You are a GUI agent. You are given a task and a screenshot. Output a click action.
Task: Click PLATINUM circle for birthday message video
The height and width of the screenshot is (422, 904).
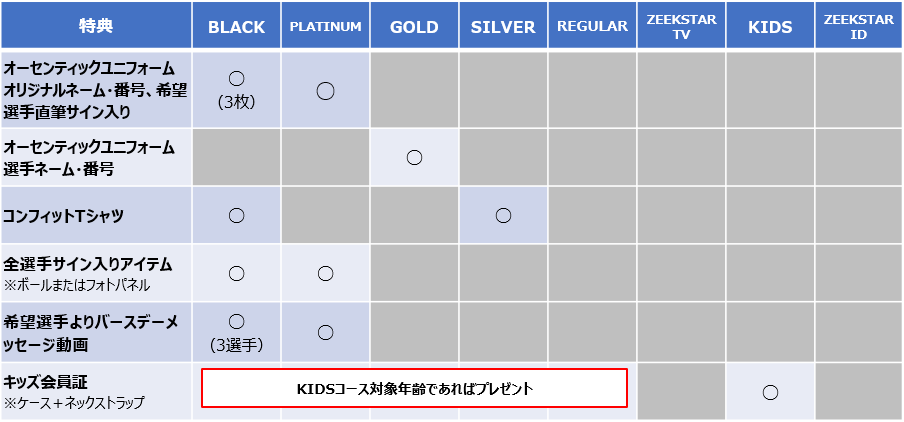[x=325, y=332]
